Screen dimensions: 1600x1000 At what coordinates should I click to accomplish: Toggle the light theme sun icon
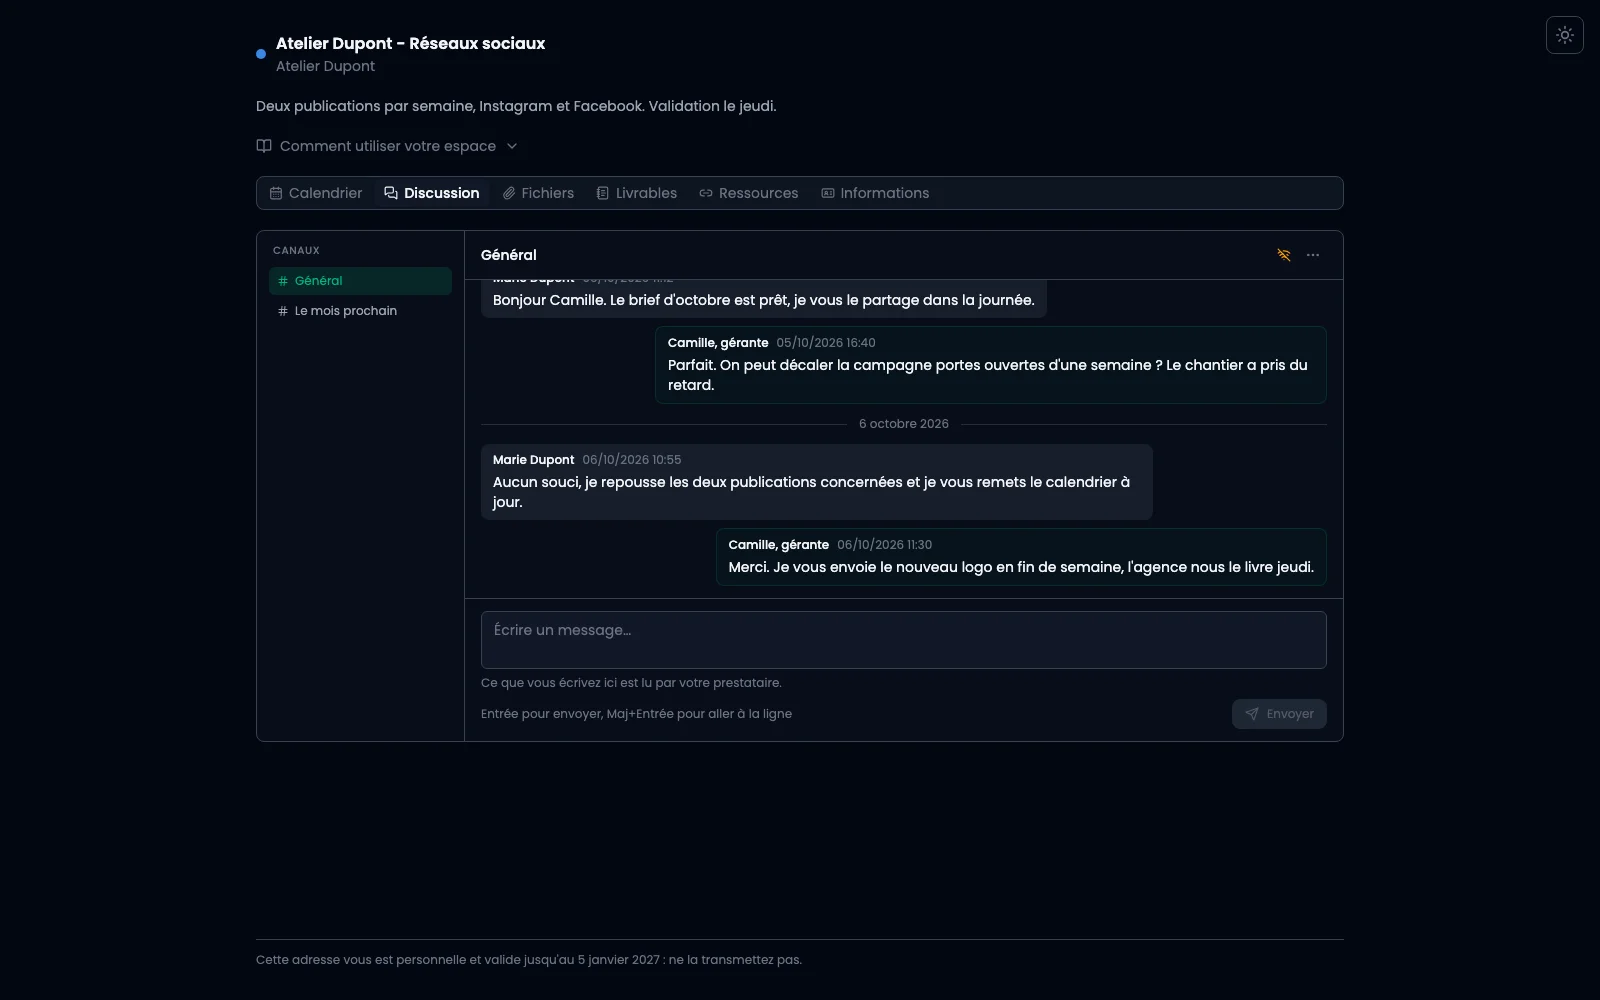1564,35
